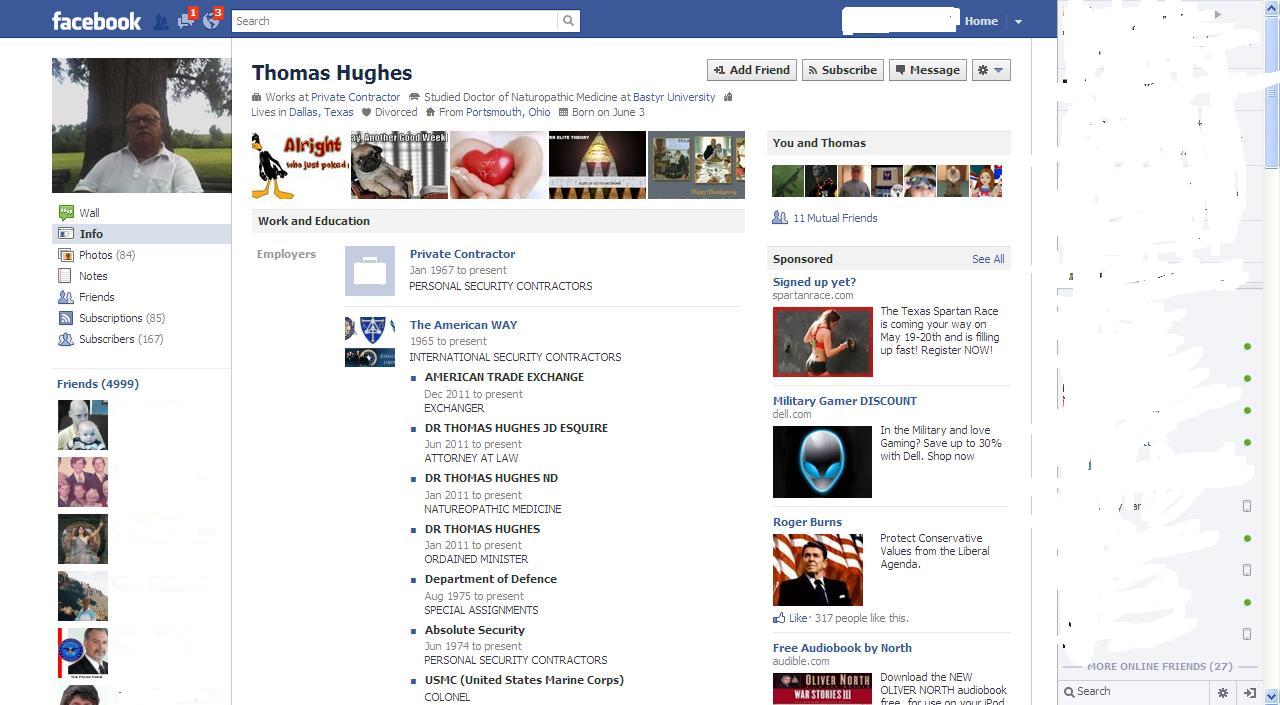The image size is (1280, 705).
Task: Click the Private Contractor employer title
Action: (462, 254)
